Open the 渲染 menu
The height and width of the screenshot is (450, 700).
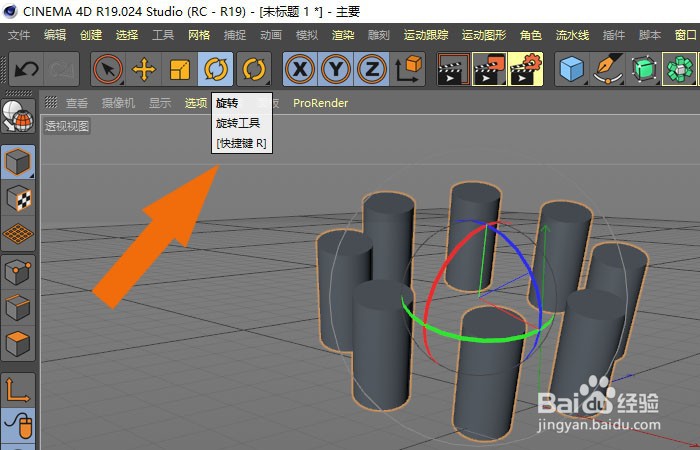pyautogui.click(x=343, y=35)
